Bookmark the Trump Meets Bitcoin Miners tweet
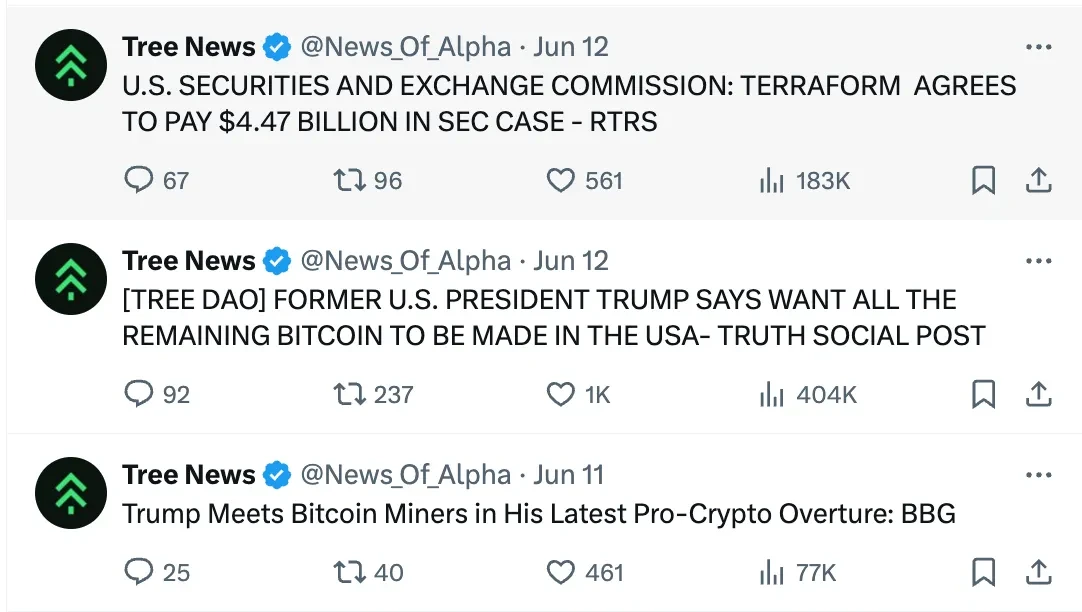Image resolution: width=1082 pixels, height=612 pixels. point(983,572)
